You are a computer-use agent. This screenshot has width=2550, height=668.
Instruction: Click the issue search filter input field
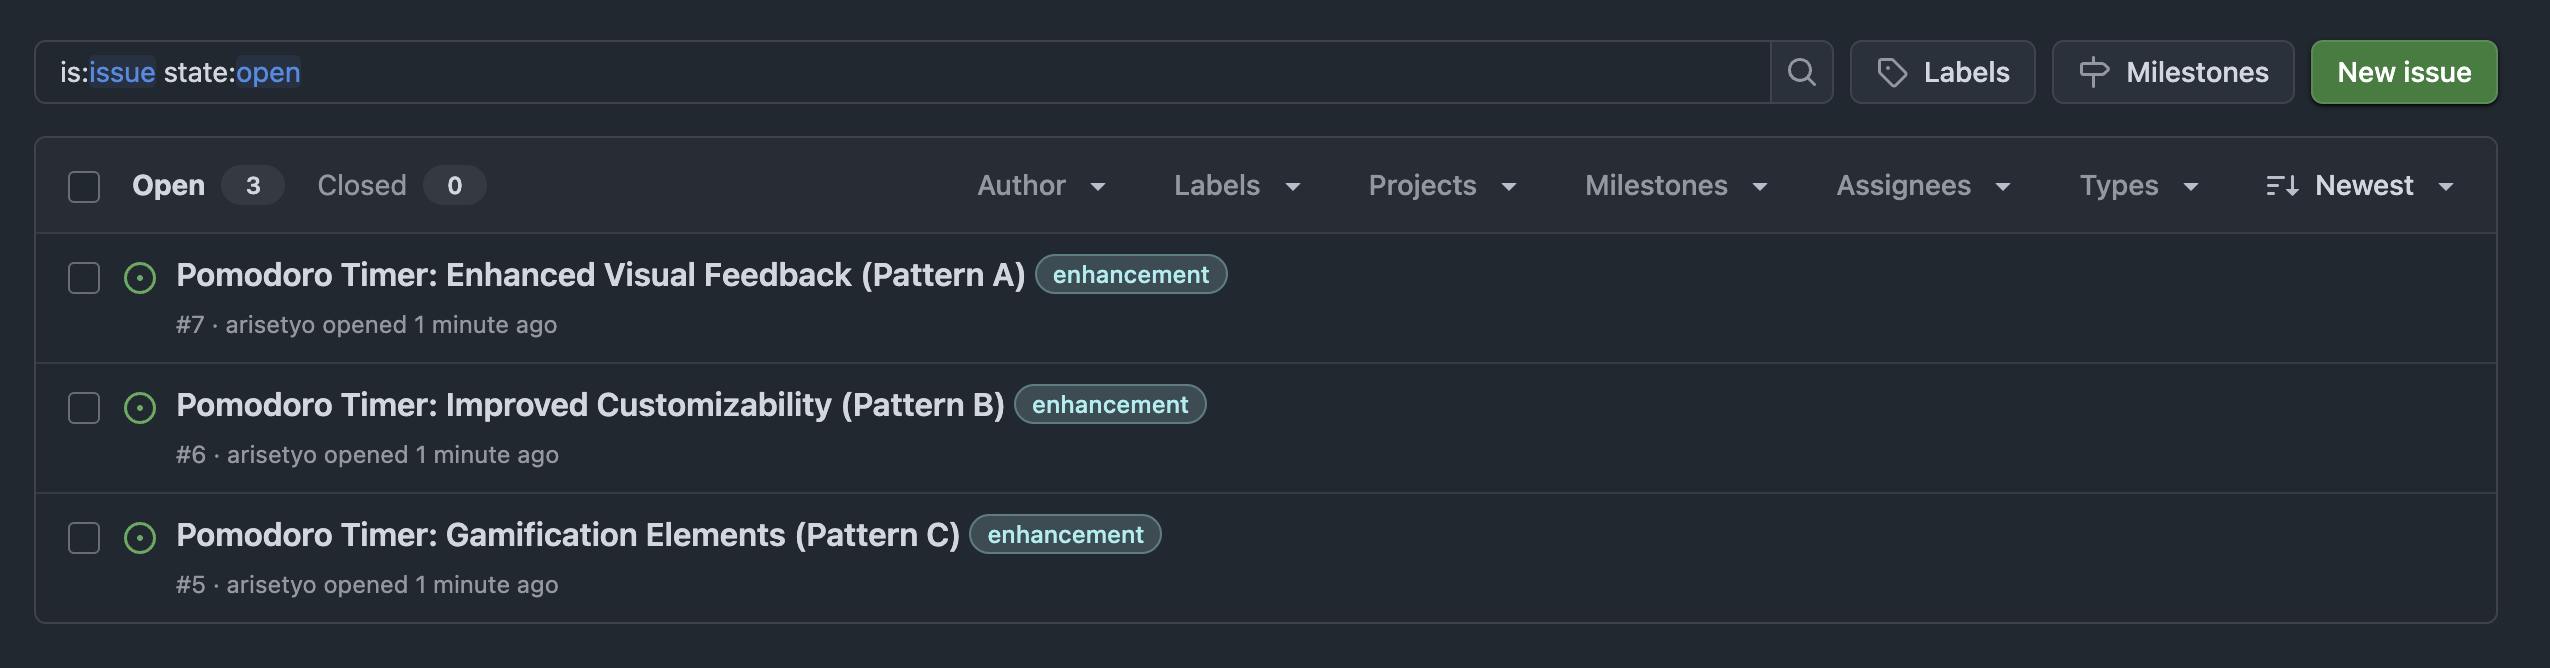[900, 72]
